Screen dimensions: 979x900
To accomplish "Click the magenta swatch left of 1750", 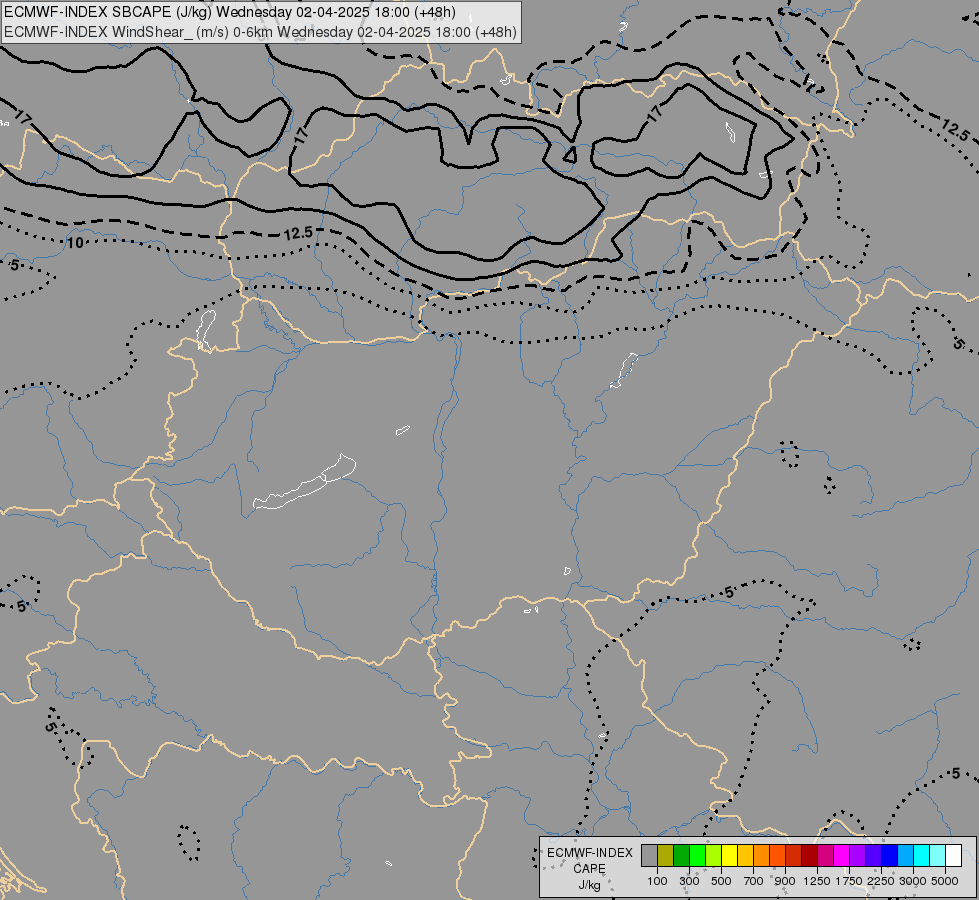I will (842, 855).
